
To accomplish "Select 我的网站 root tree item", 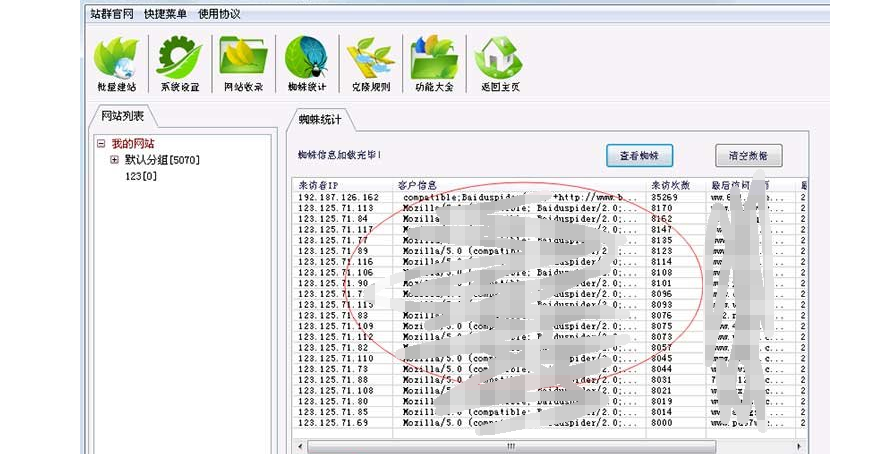I will [x=133, y=144].
